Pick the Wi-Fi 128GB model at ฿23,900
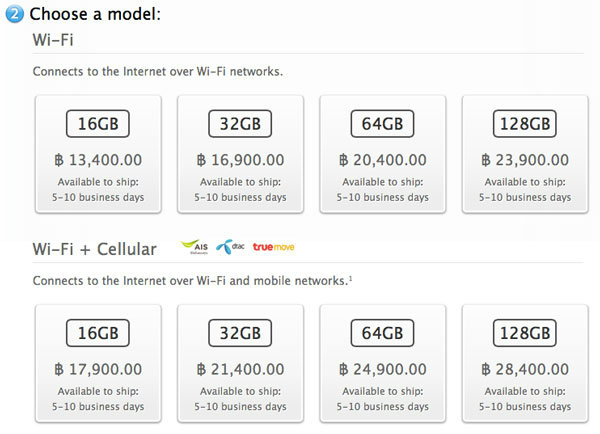Screen dimensions: 600x434 (525, 154)
